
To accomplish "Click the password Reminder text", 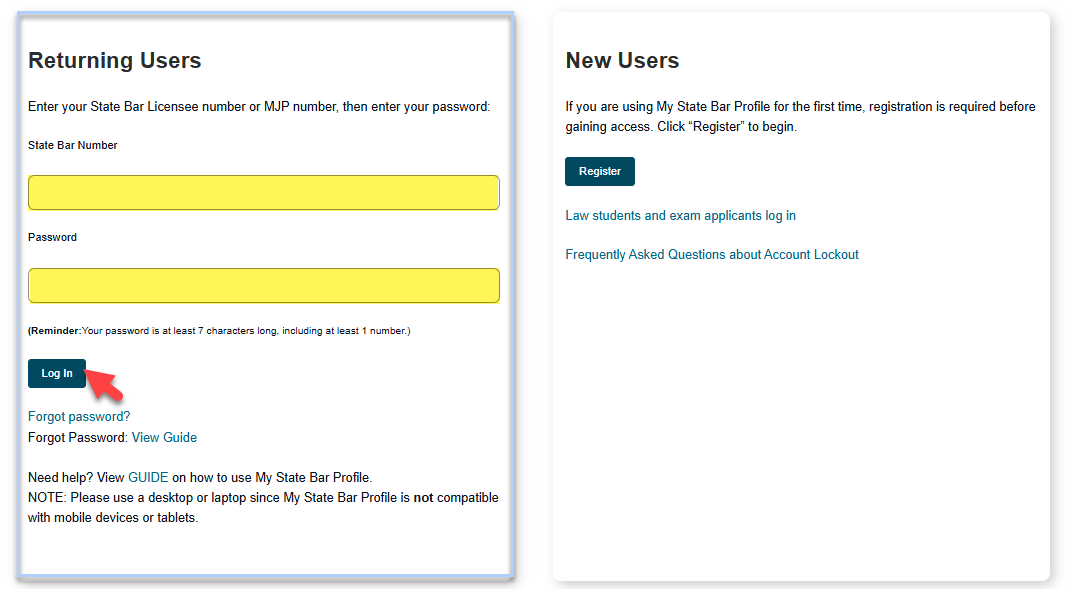I will point(219,330).
